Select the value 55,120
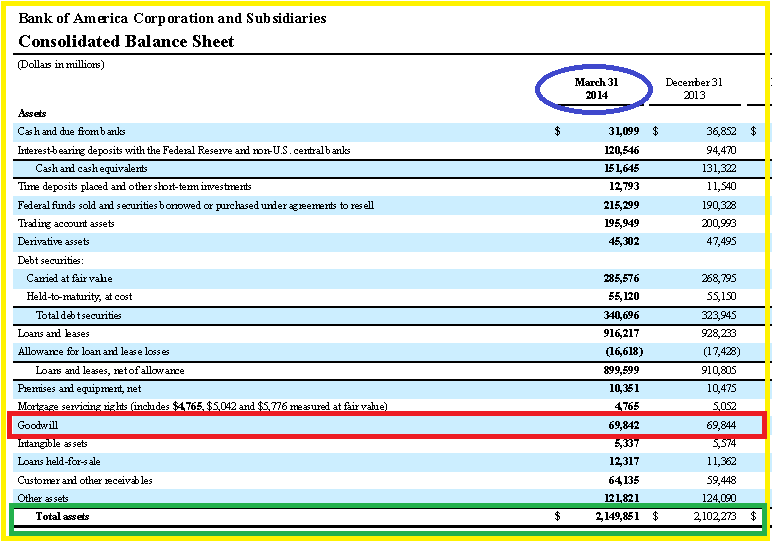 click(624, 297)
